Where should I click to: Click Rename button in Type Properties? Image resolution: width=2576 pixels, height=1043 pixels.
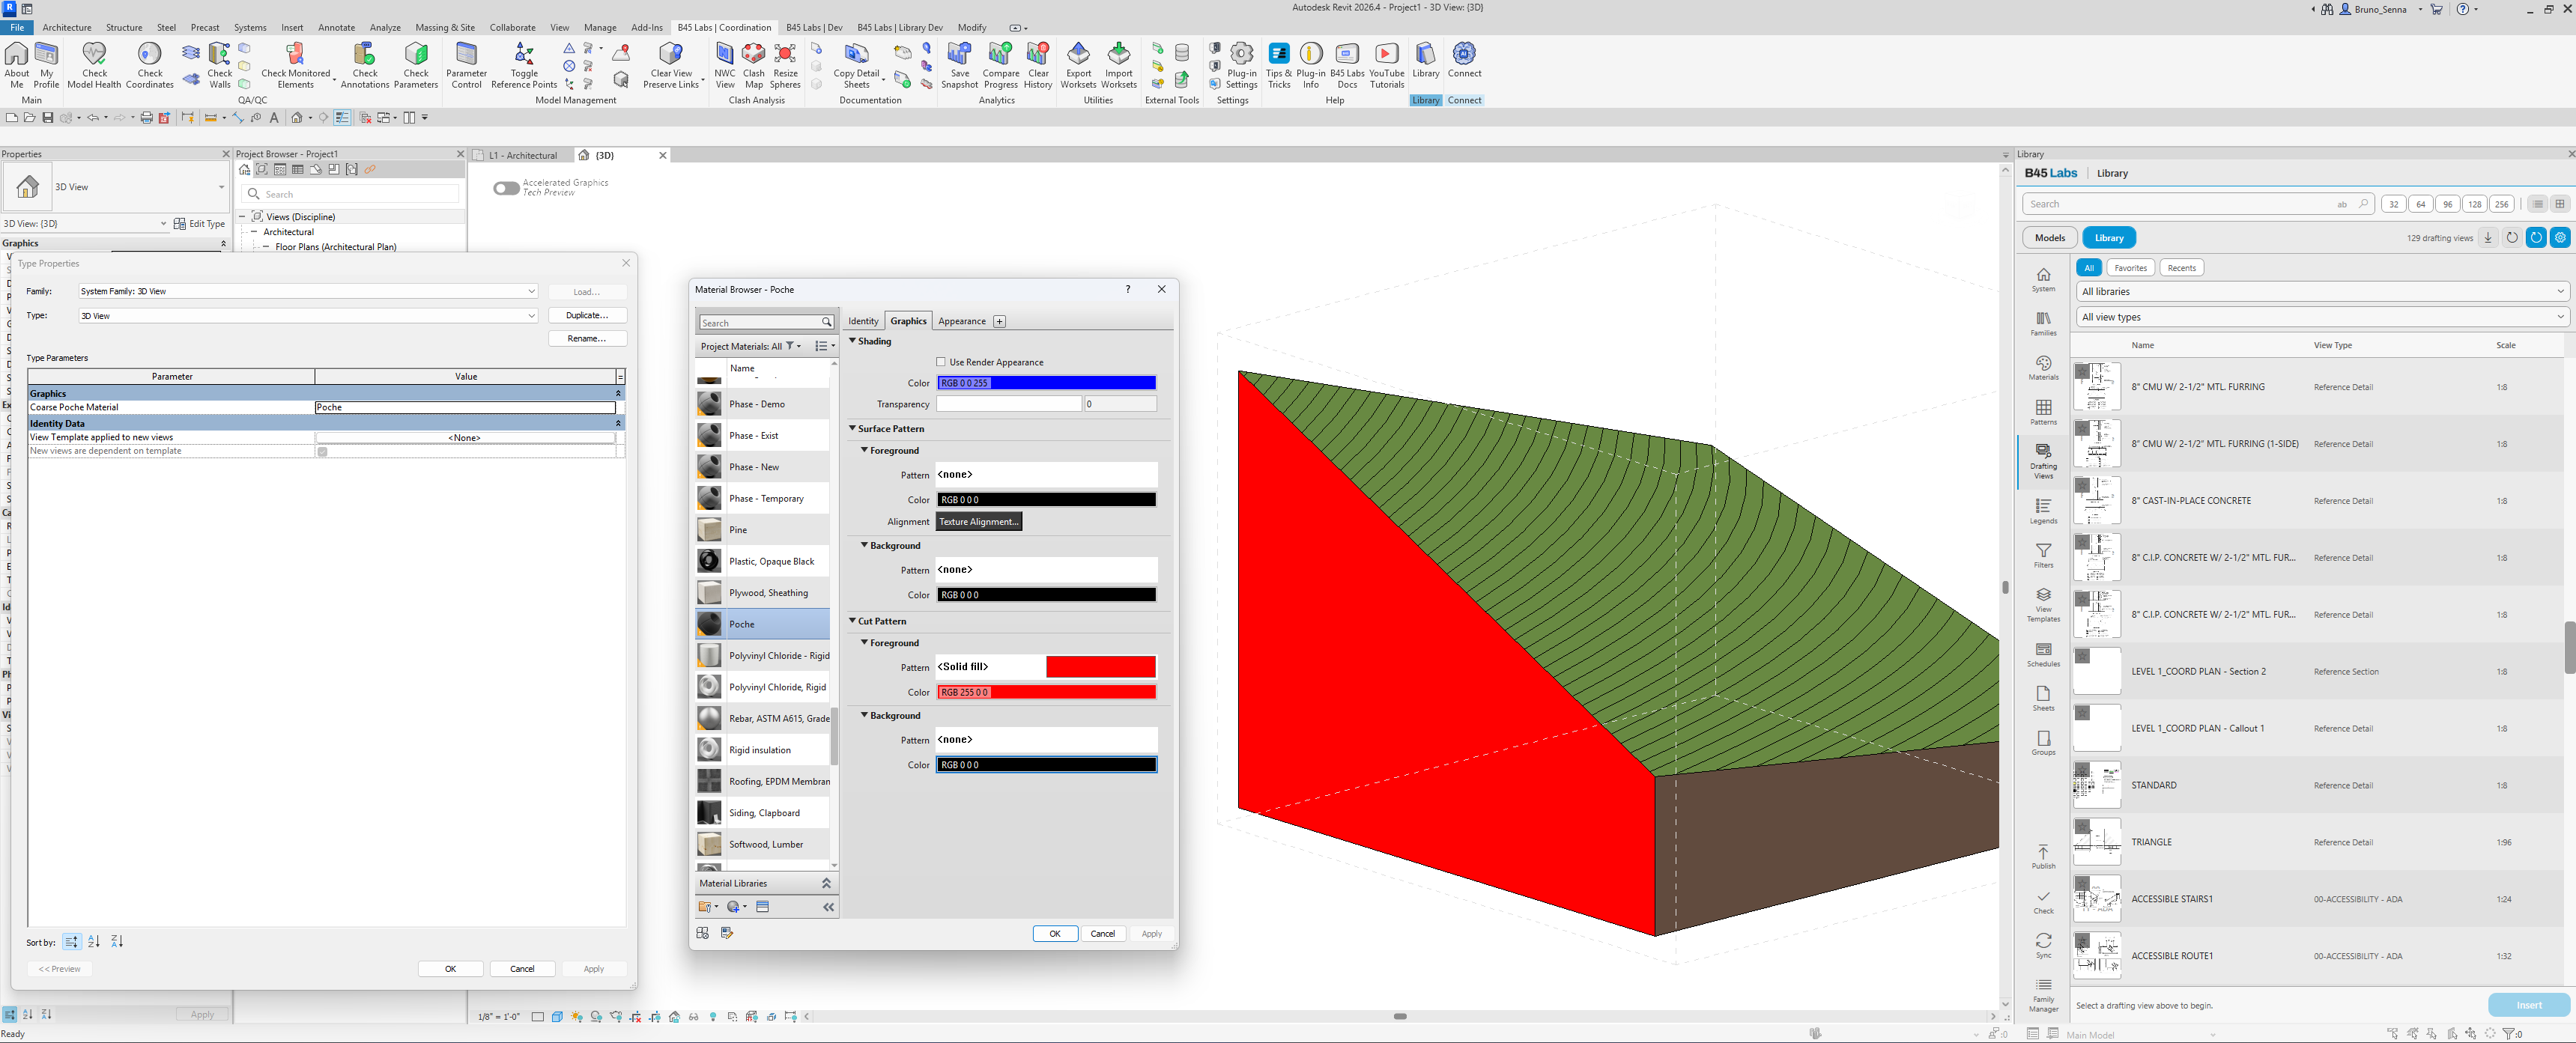pos(587,339)
